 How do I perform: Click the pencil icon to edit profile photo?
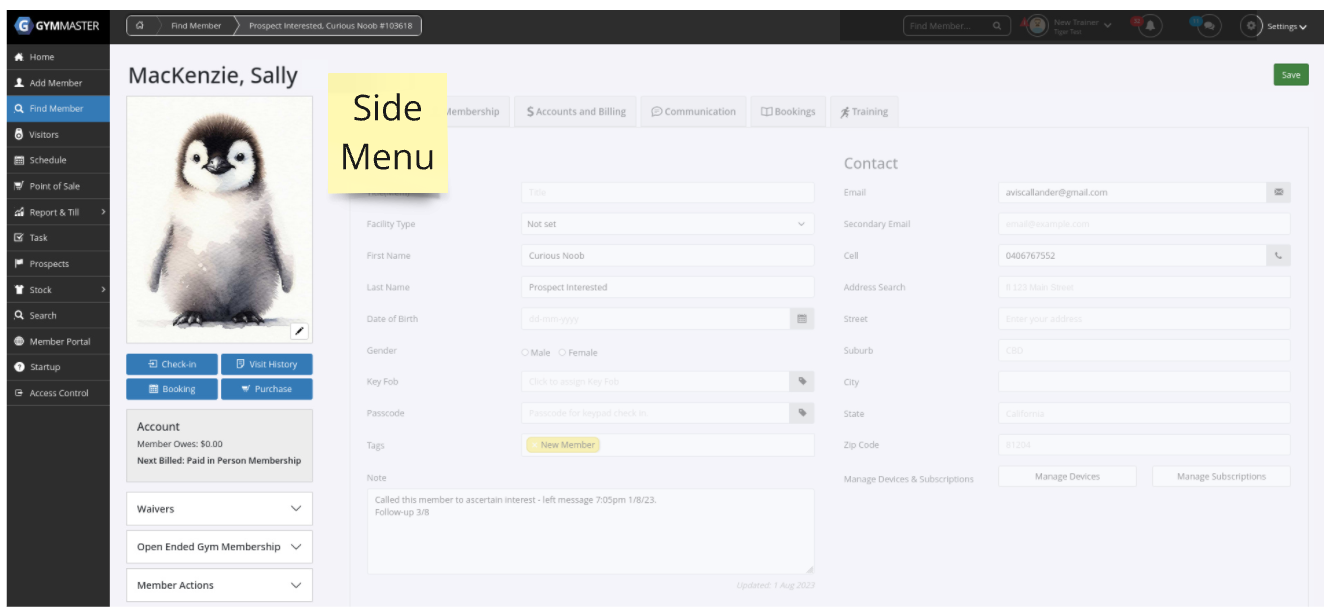[299, 331]
